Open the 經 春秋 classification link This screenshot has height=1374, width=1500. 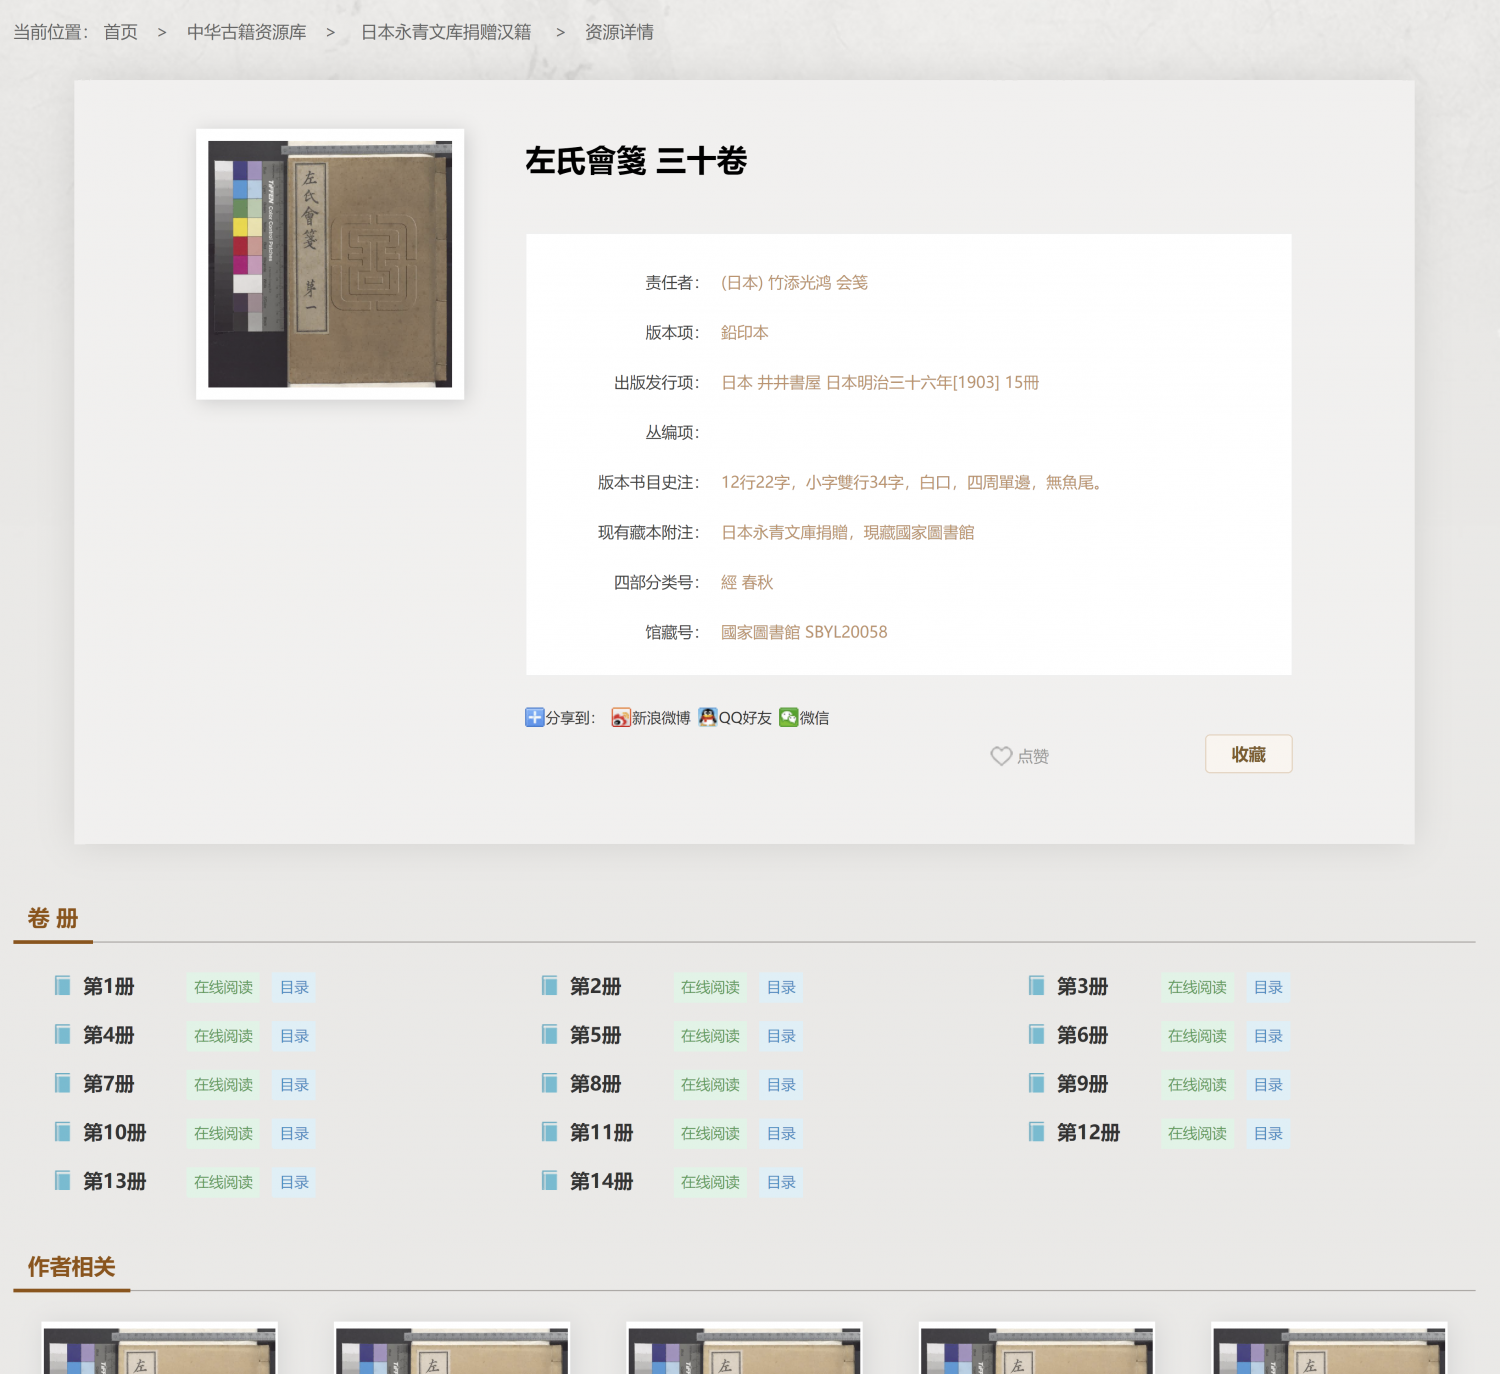747,582
